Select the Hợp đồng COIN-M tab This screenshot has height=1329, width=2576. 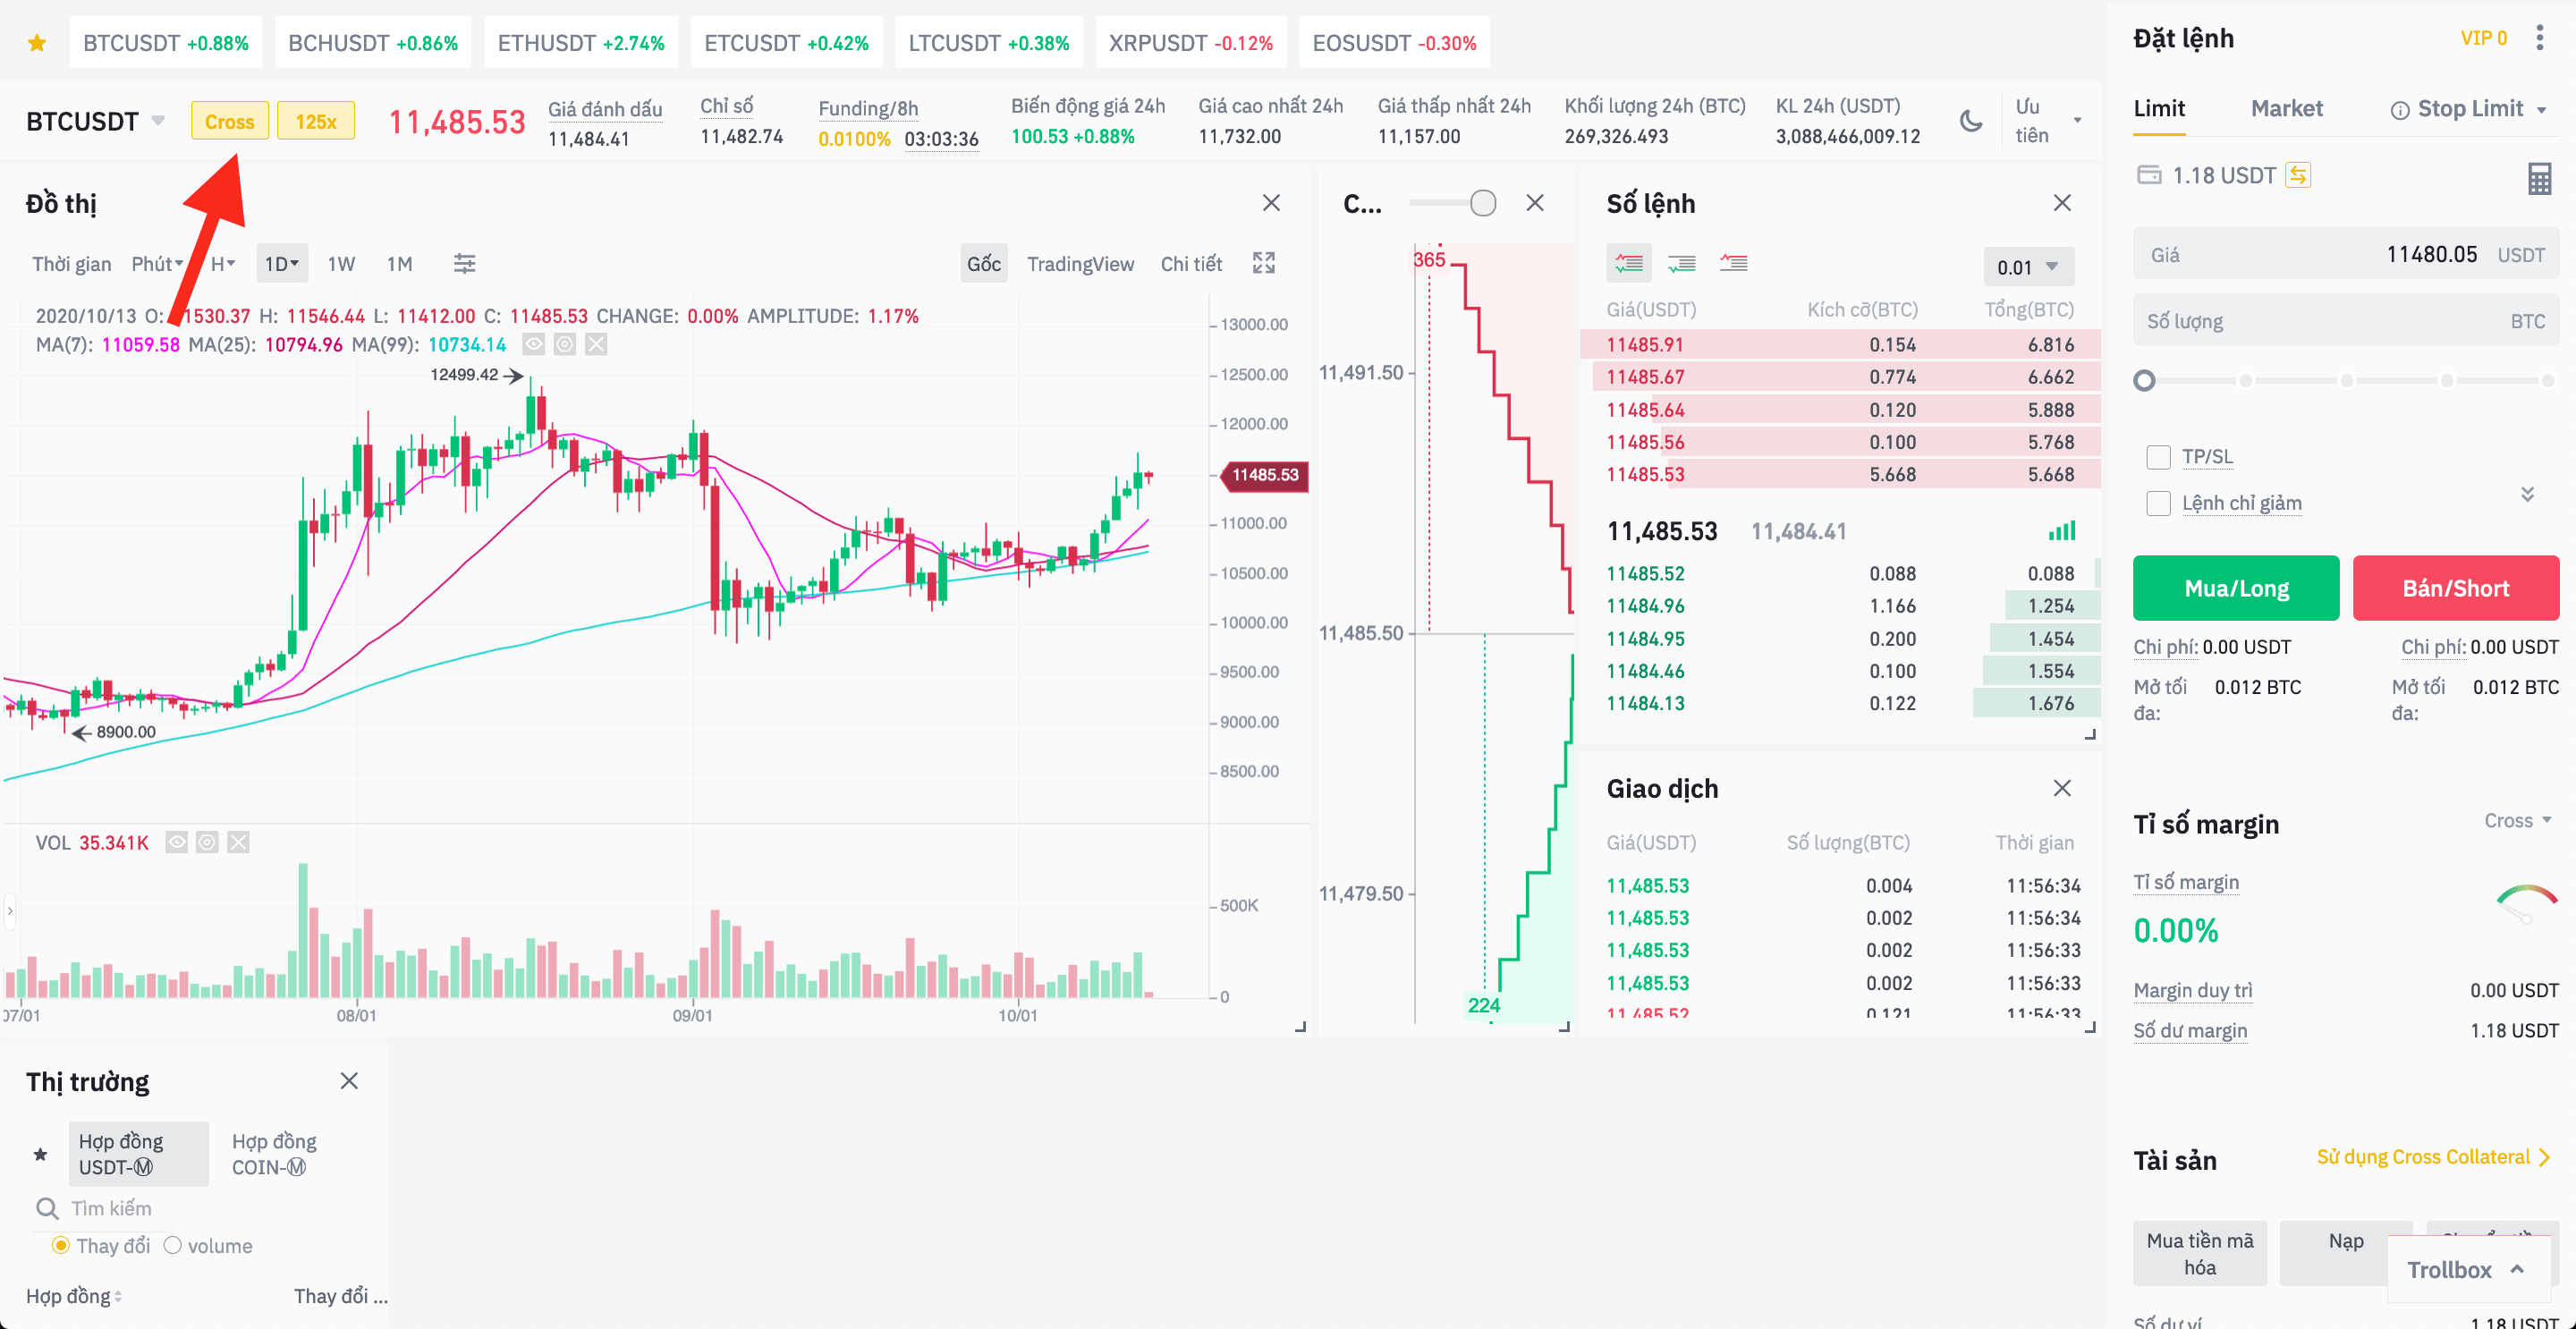click(x=275, y=1154)
